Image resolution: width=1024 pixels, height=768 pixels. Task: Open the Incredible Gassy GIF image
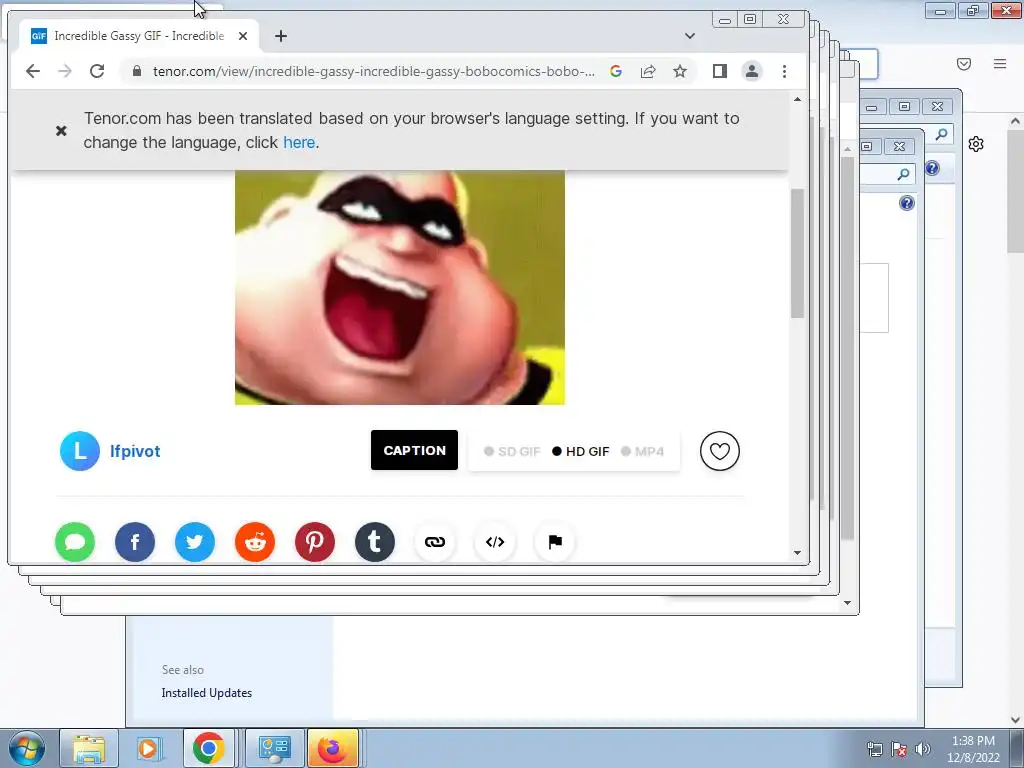pos(400,287)
